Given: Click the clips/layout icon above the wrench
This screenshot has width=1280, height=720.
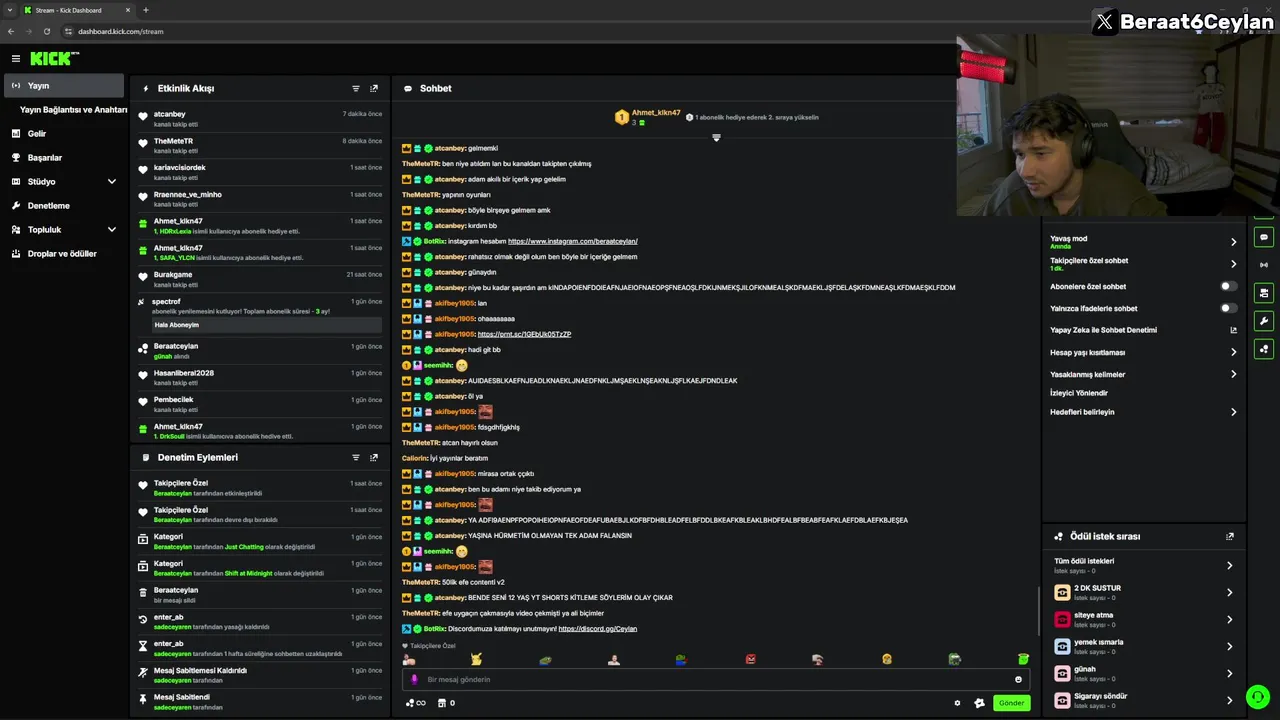Looking at the screenshot, I should (1264, 293).
